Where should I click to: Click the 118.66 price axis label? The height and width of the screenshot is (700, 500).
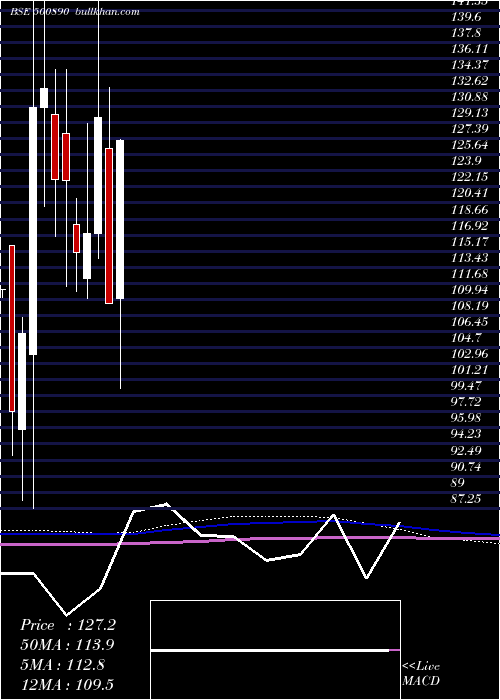(469, 209)
